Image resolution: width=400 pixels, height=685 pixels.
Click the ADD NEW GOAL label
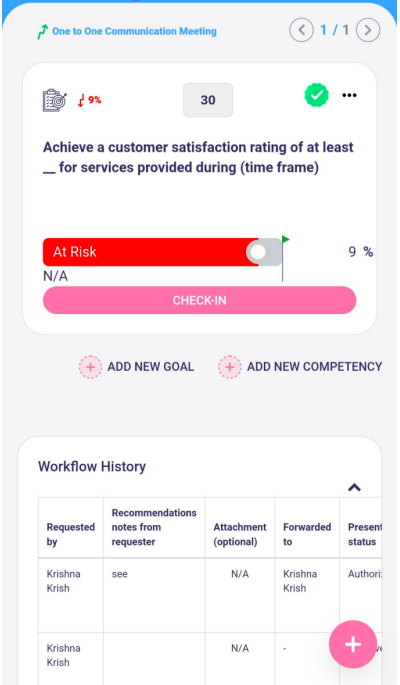coord(151,367)
